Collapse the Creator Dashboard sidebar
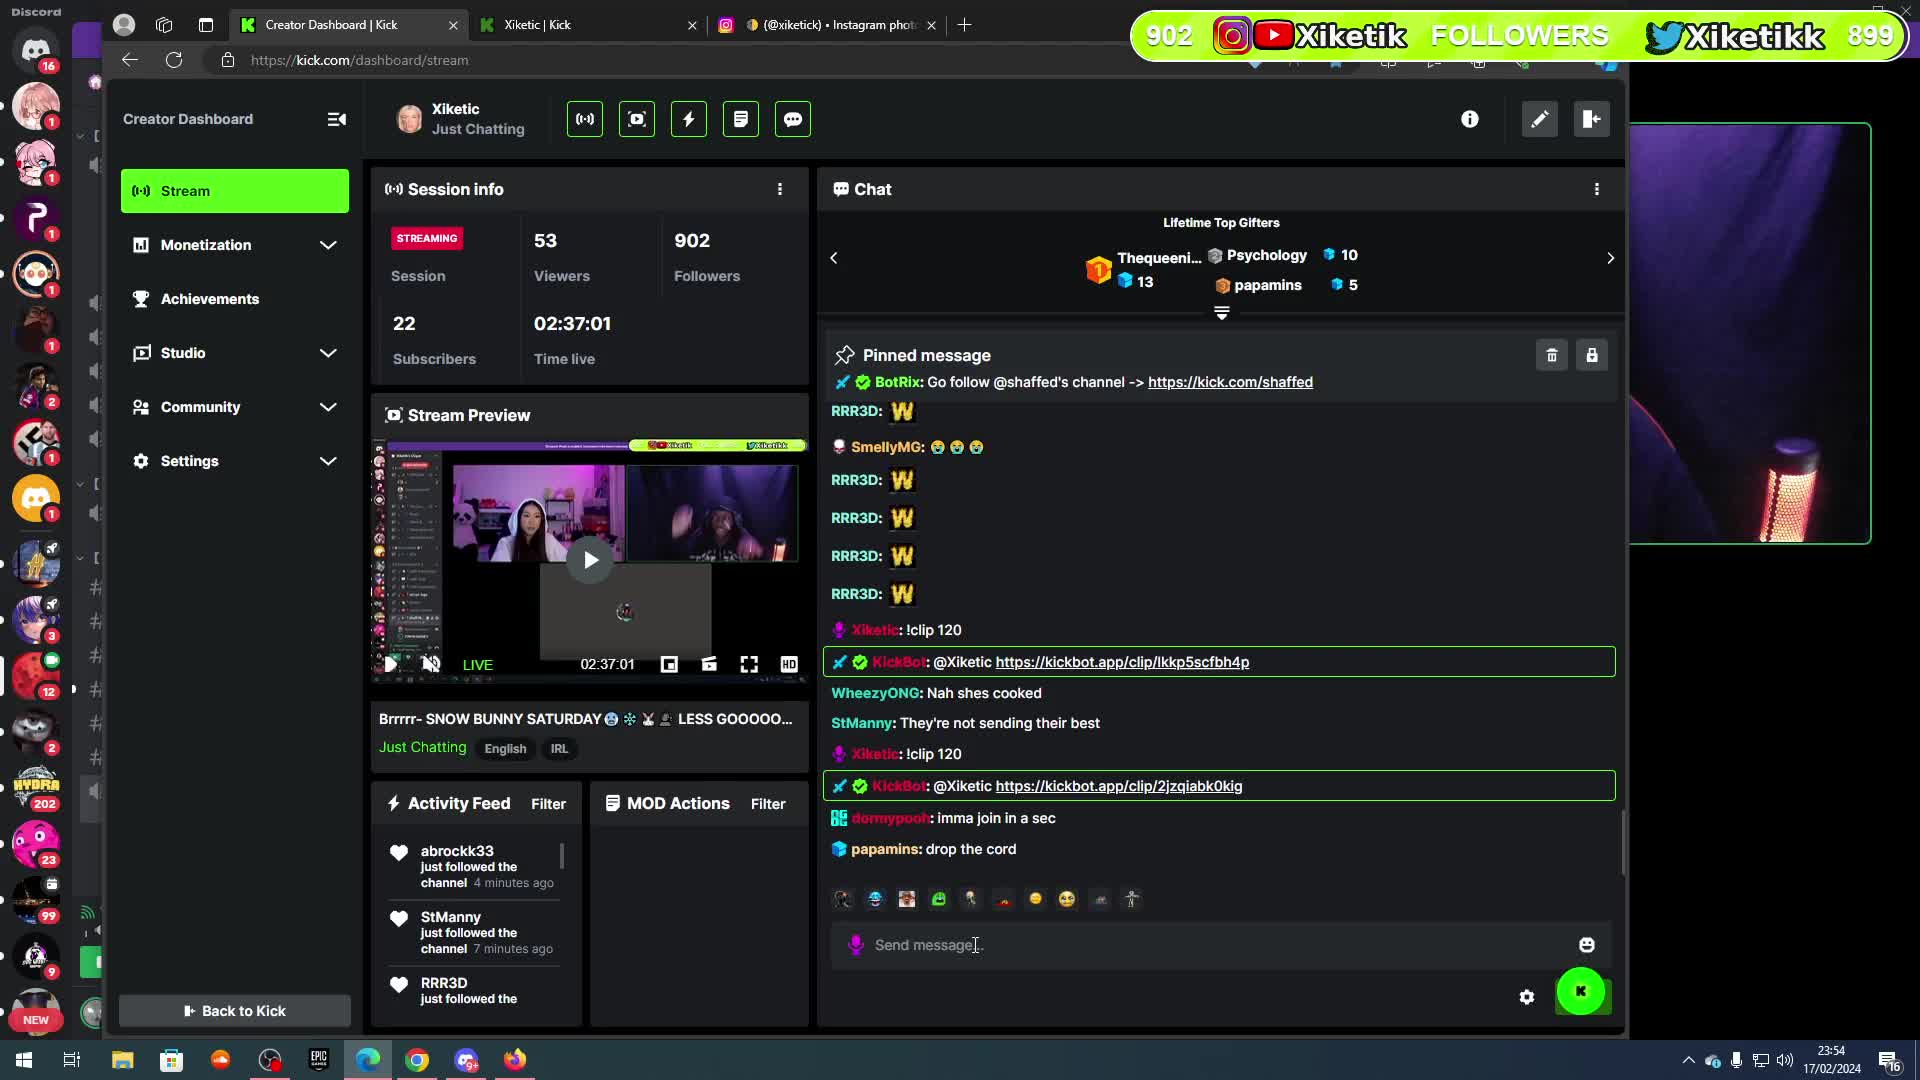This screenshot has width=1920, height=1080. click(x=336, y=119)
